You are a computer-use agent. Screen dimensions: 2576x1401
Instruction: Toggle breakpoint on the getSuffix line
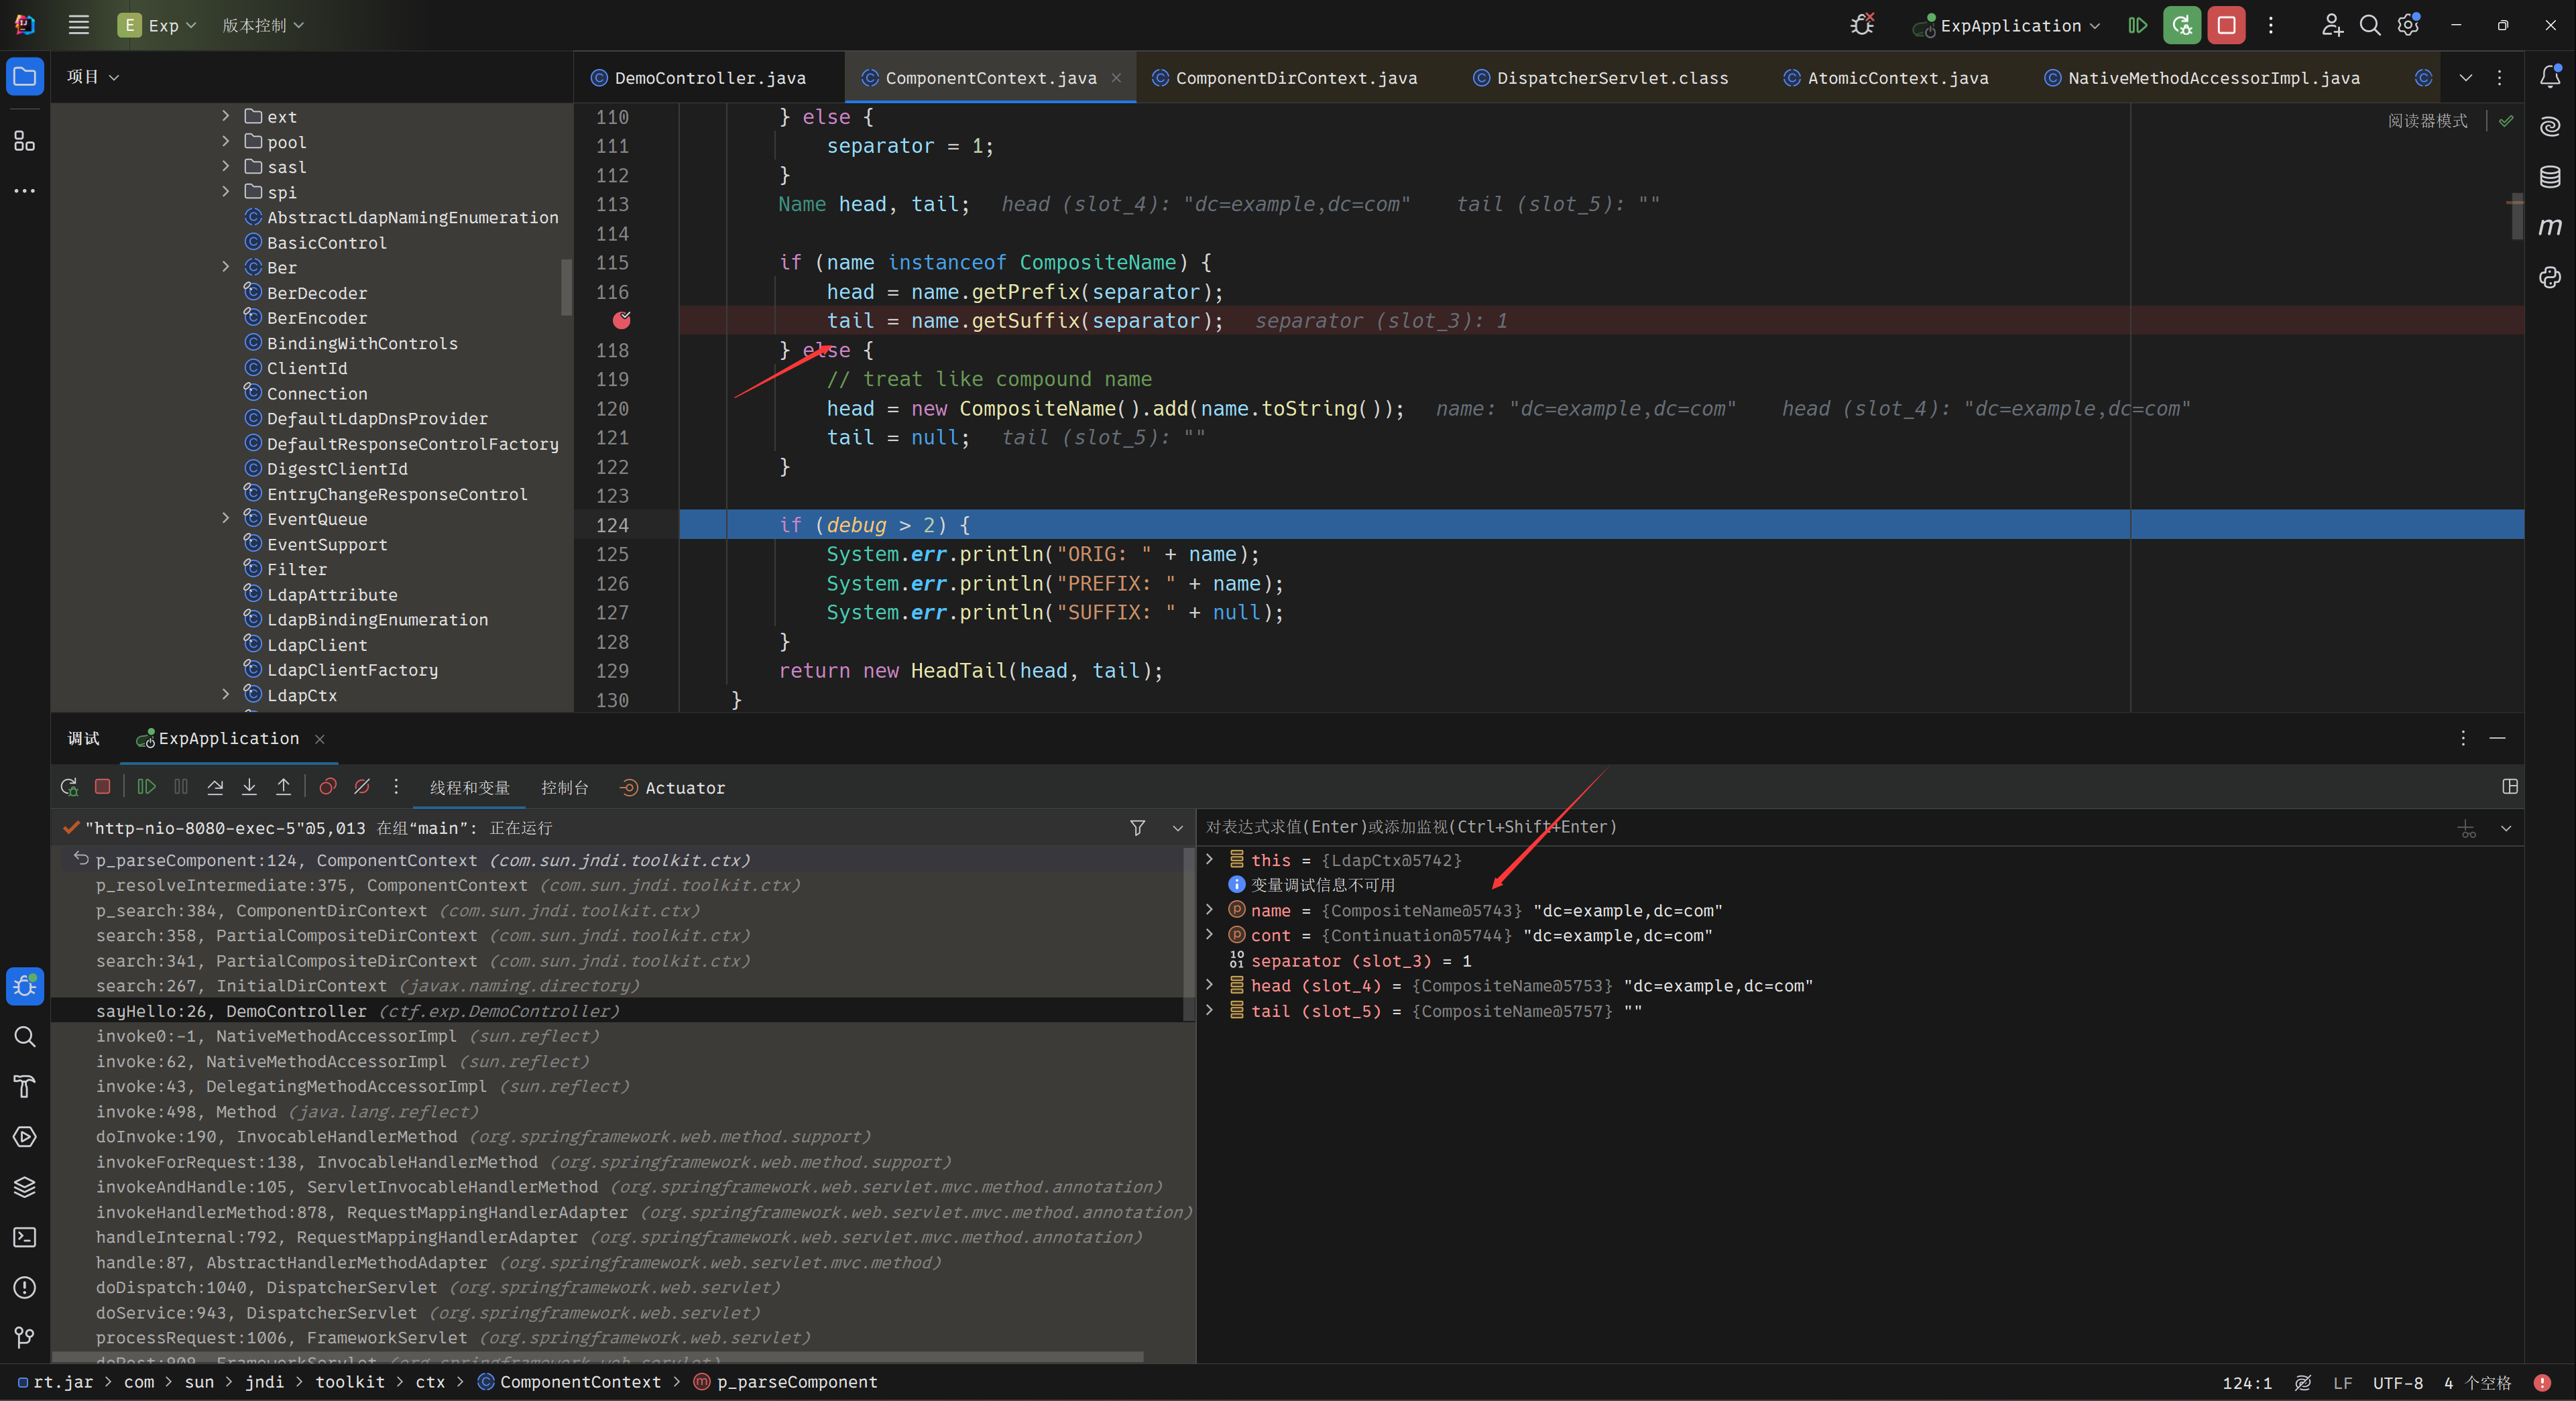pyautogui.click(x=621, y=320)
